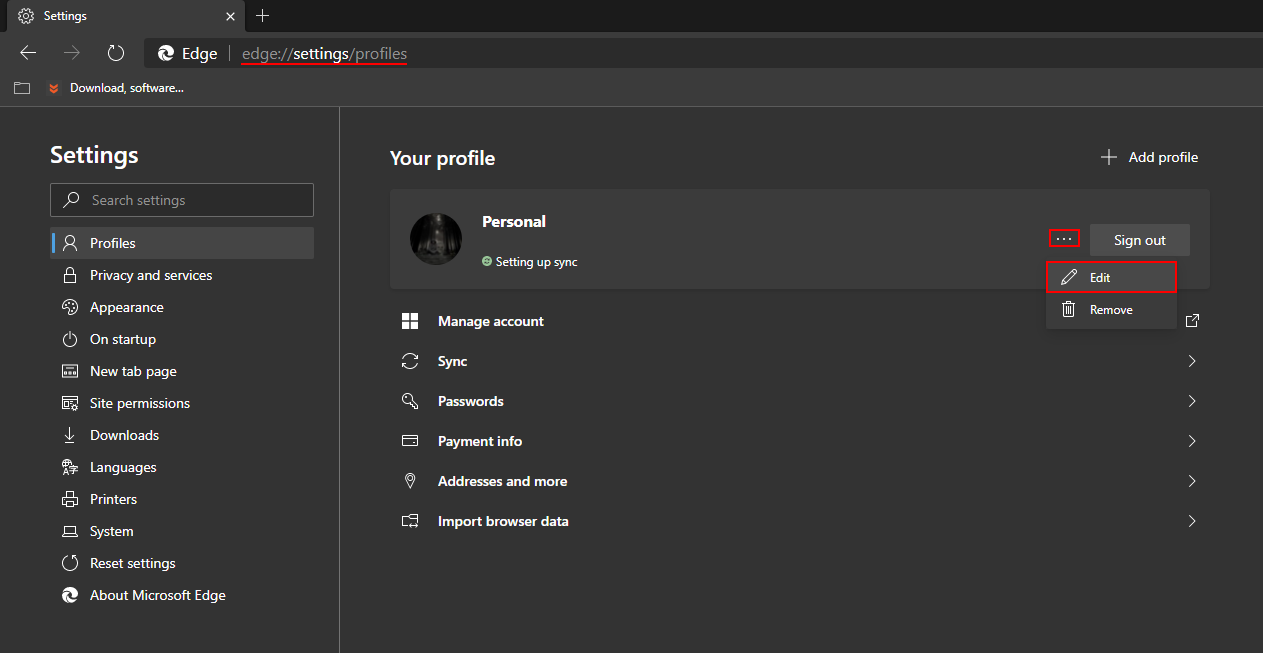Open Privacy and services settings
Image resolution: width=1263 pixels, height=653 pixels.
tap(182, 275)
